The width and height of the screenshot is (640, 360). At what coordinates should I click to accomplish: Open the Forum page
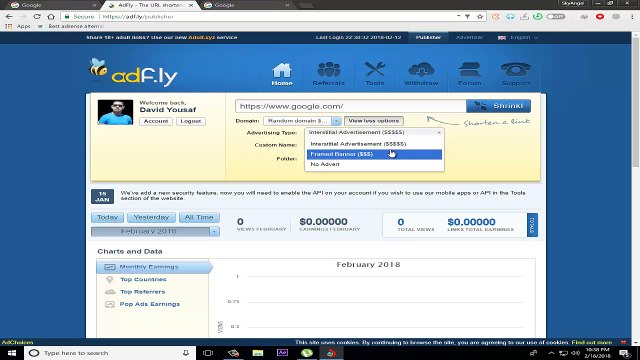tap(469, 74)
